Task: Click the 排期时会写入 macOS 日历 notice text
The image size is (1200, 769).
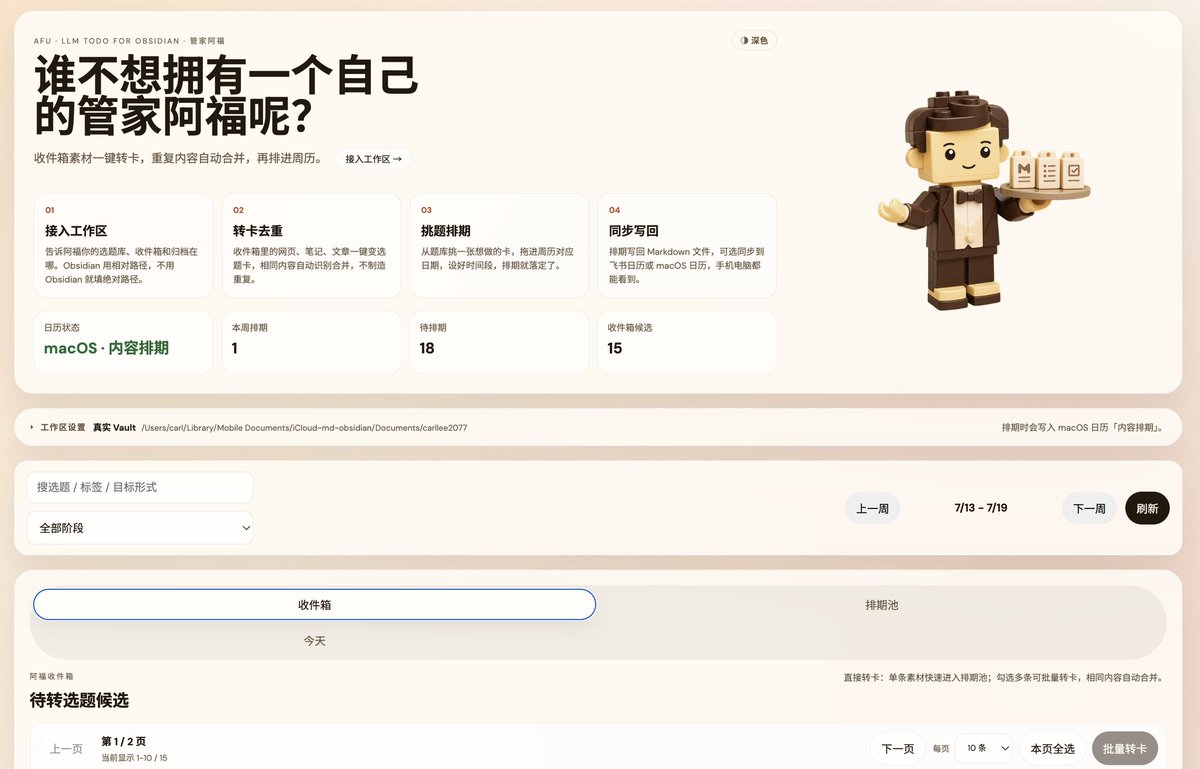Action: point(1082,428)
